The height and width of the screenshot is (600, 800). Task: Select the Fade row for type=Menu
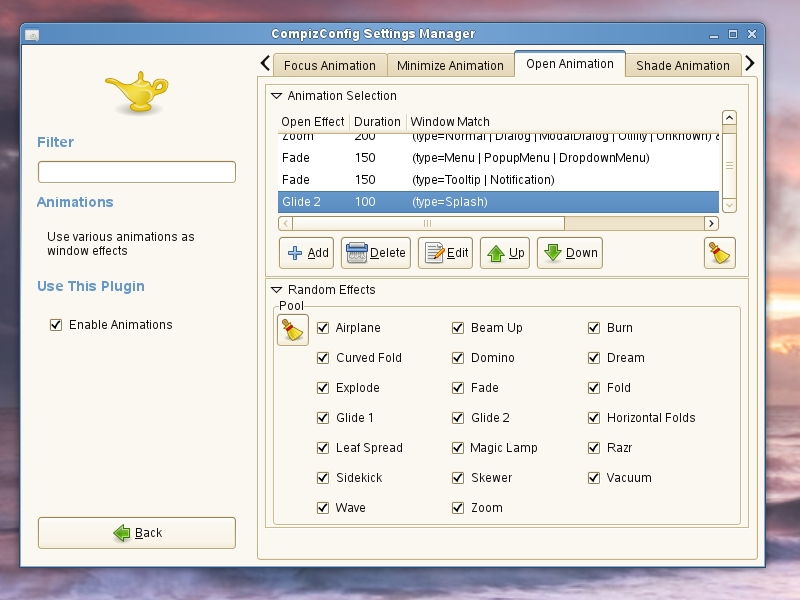(x=498, y=158)
